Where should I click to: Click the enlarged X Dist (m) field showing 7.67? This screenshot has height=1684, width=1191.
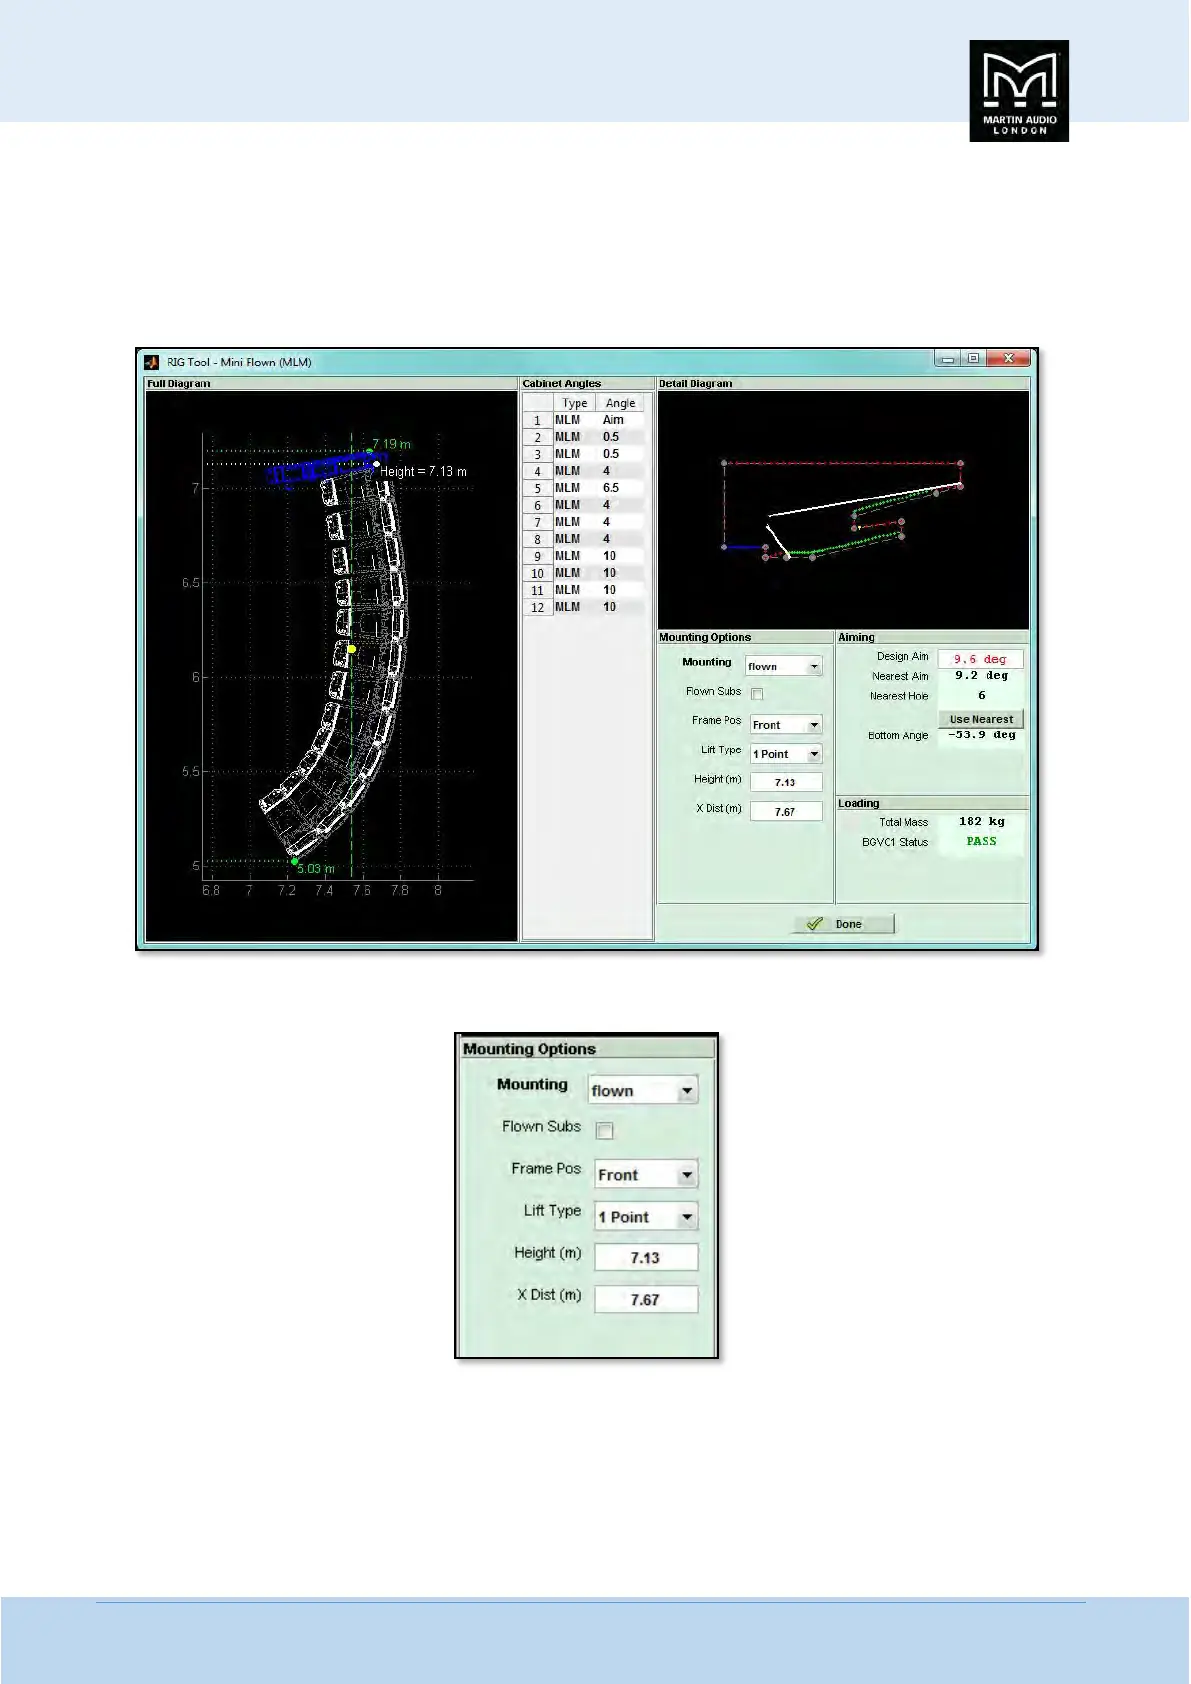coord(646,1300)
